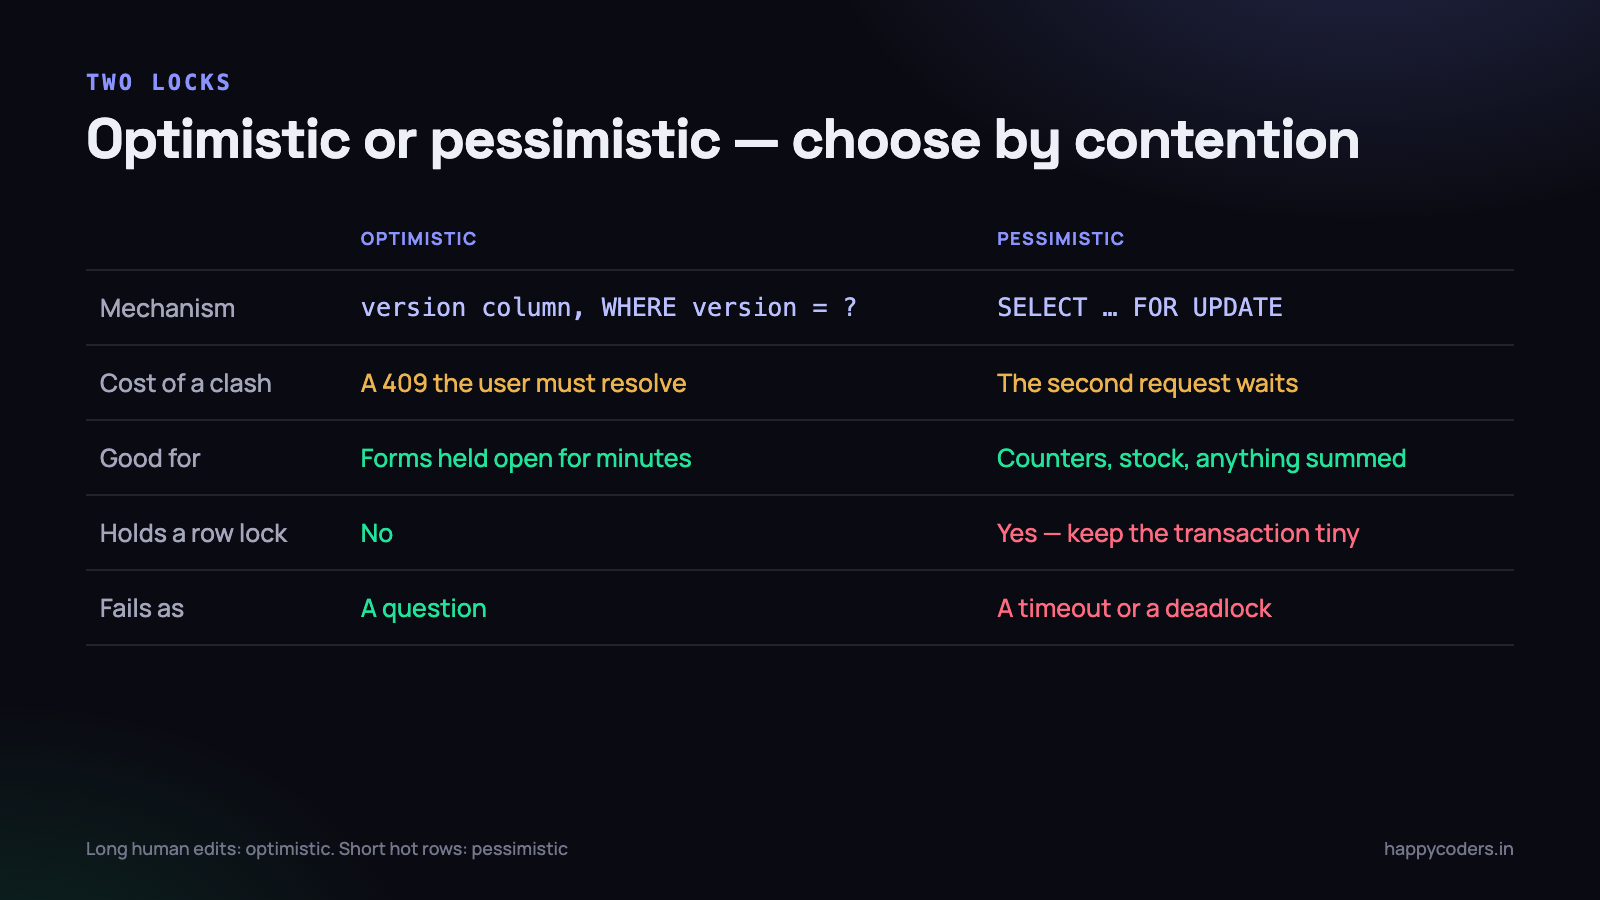The image size is (1600, 900).
Task: Select the Cost of a clash row label
Action: click(185, 383)
